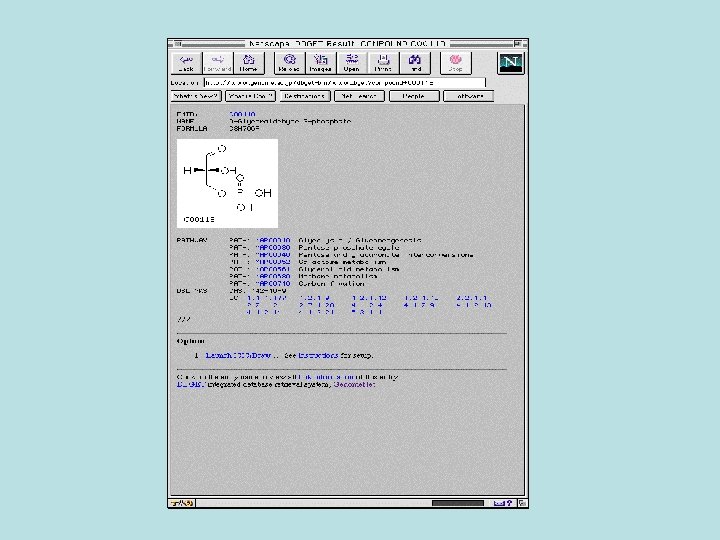The height and width of the screenshot is (540, 720).
Task: Click the Find binoculars button
Action: coord(414,62)
